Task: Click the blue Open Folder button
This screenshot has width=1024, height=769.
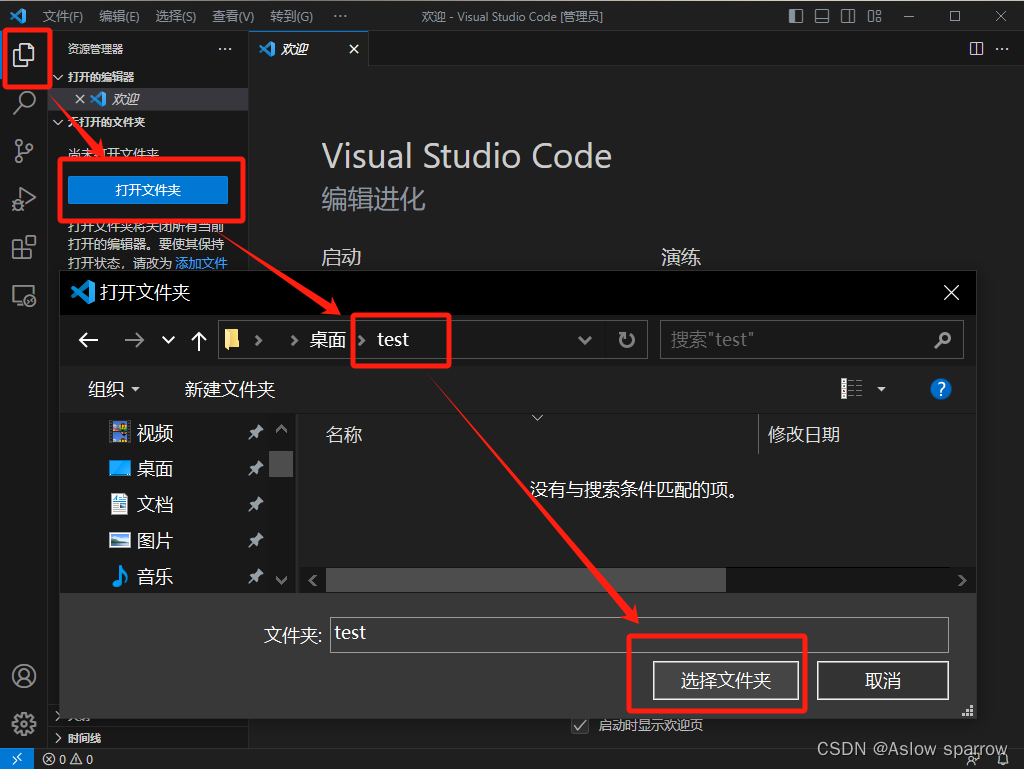Action: pos(148,190)
